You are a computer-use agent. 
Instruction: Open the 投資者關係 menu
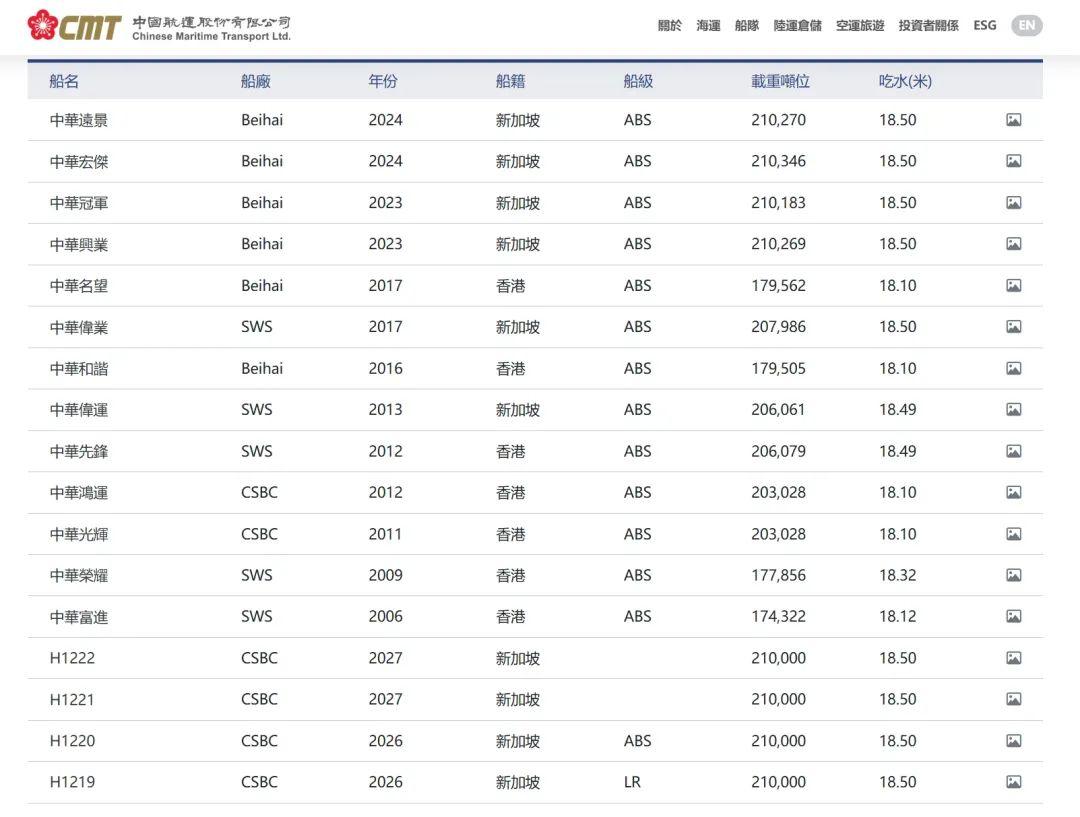click(928, 25)
